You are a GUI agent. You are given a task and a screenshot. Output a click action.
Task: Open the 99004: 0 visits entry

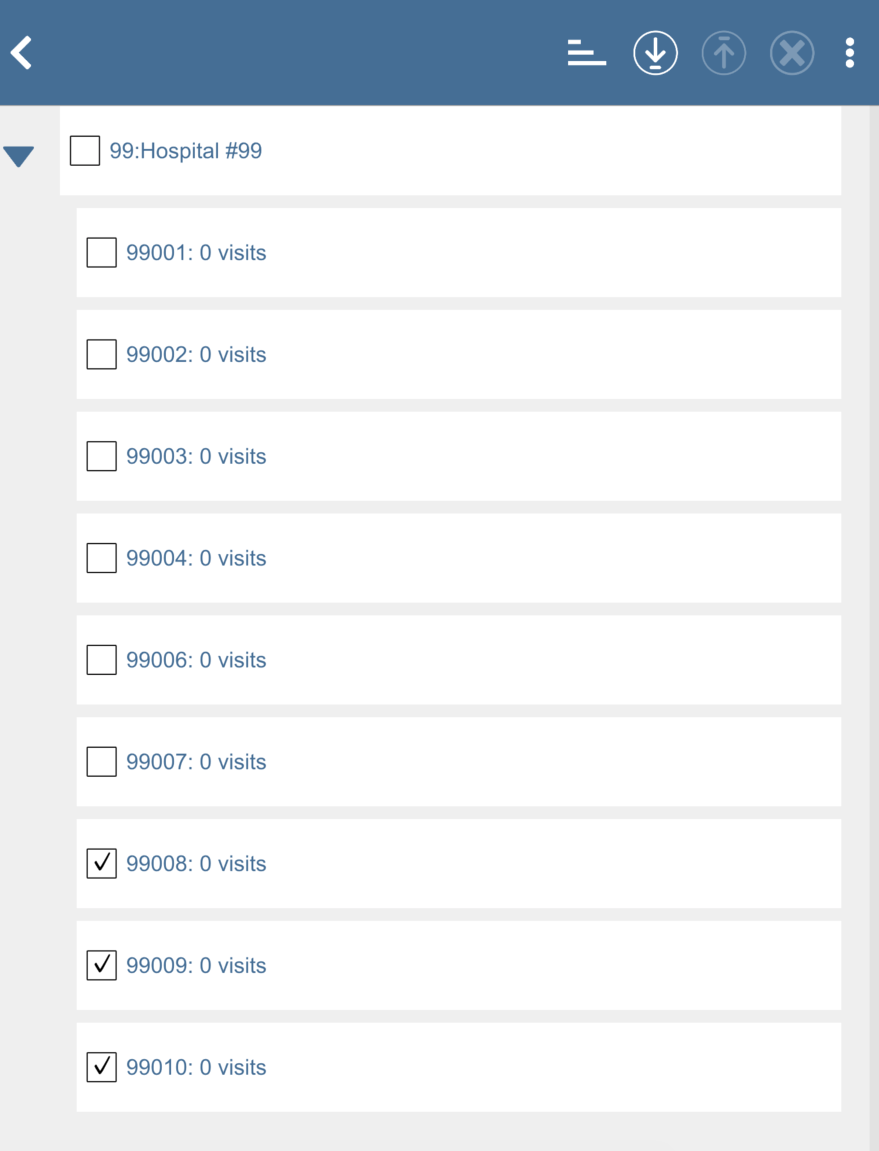[196, 558]
